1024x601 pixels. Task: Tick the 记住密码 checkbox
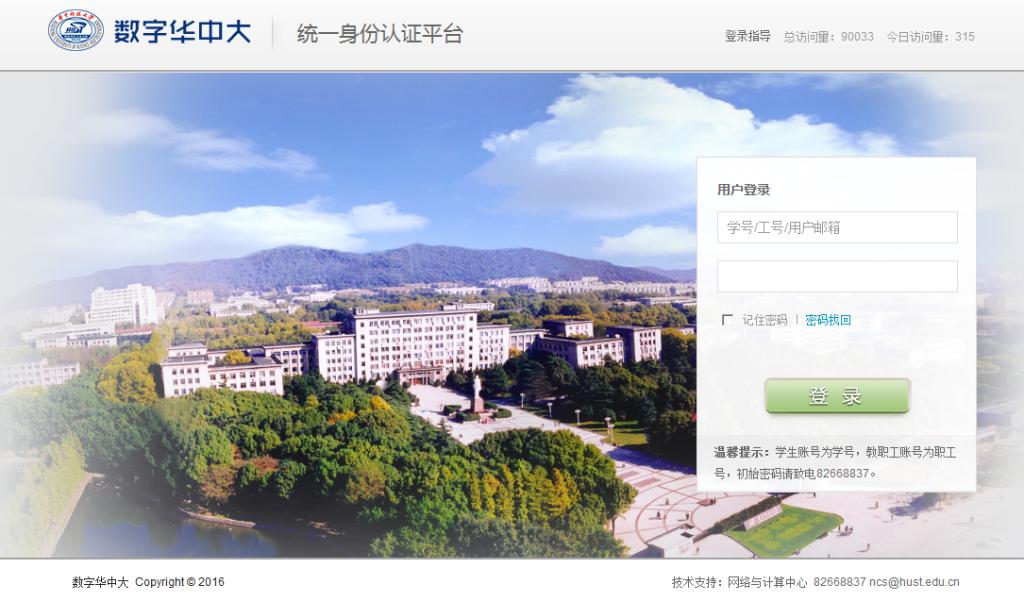pos(727,319)
